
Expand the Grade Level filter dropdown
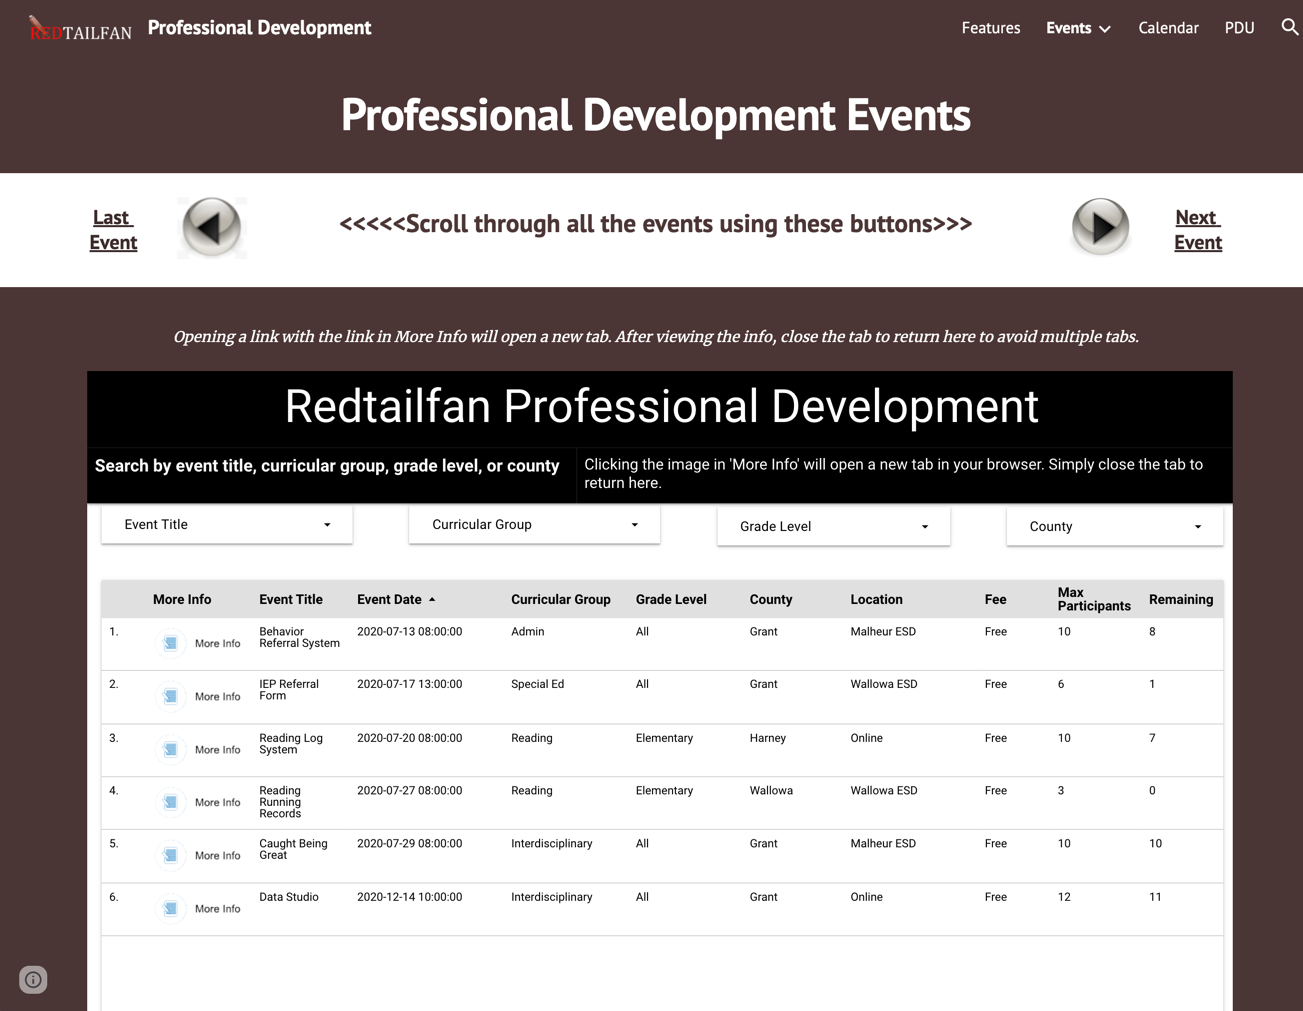(833, 526)
